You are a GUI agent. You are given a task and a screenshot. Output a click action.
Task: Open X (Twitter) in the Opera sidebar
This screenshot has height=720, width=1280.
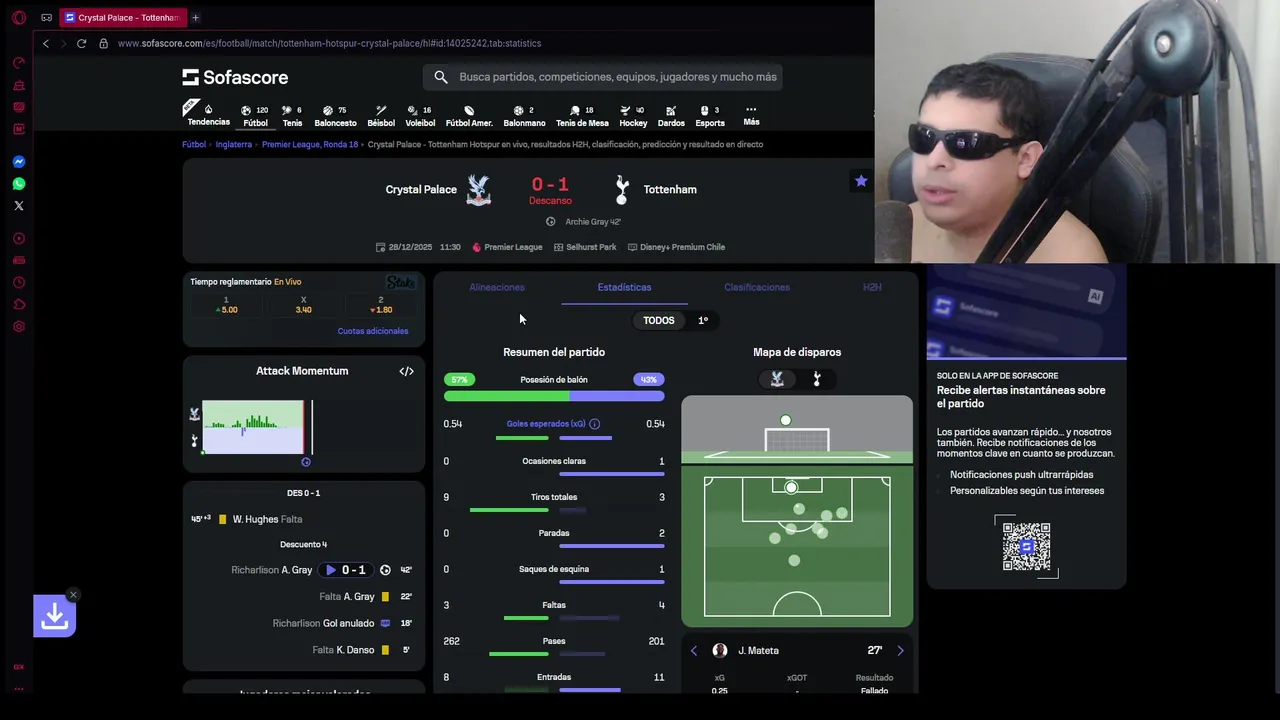(18, 206)
